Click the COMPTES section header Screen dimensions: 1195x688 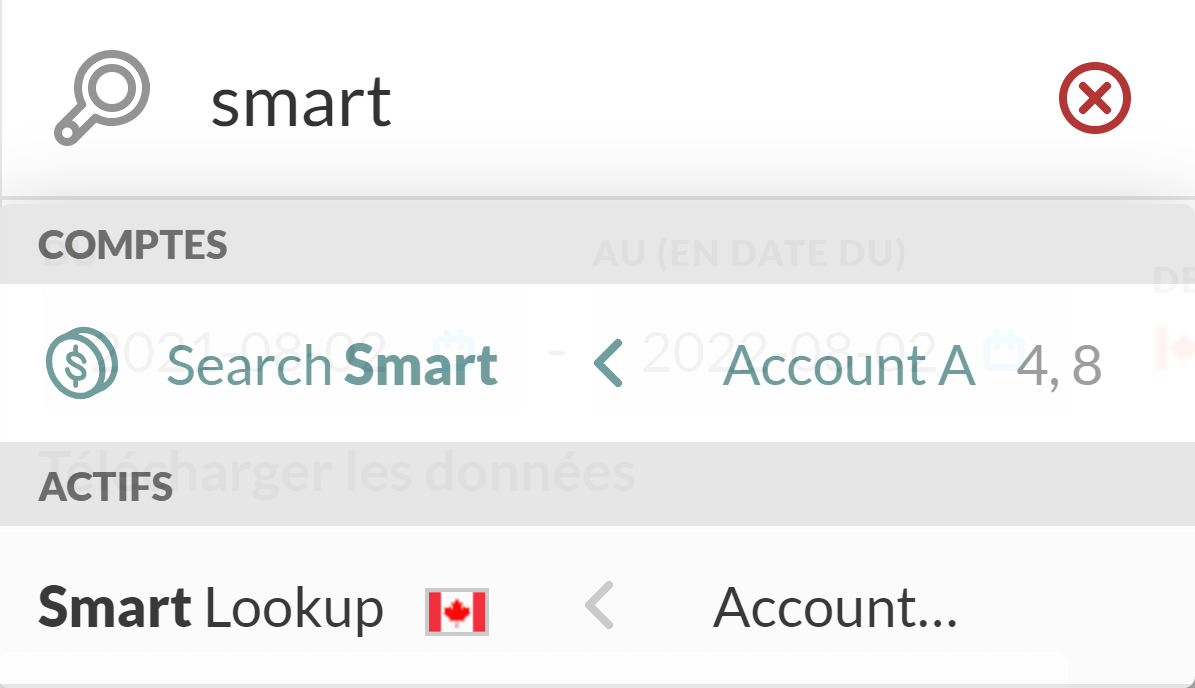(133, 245)
